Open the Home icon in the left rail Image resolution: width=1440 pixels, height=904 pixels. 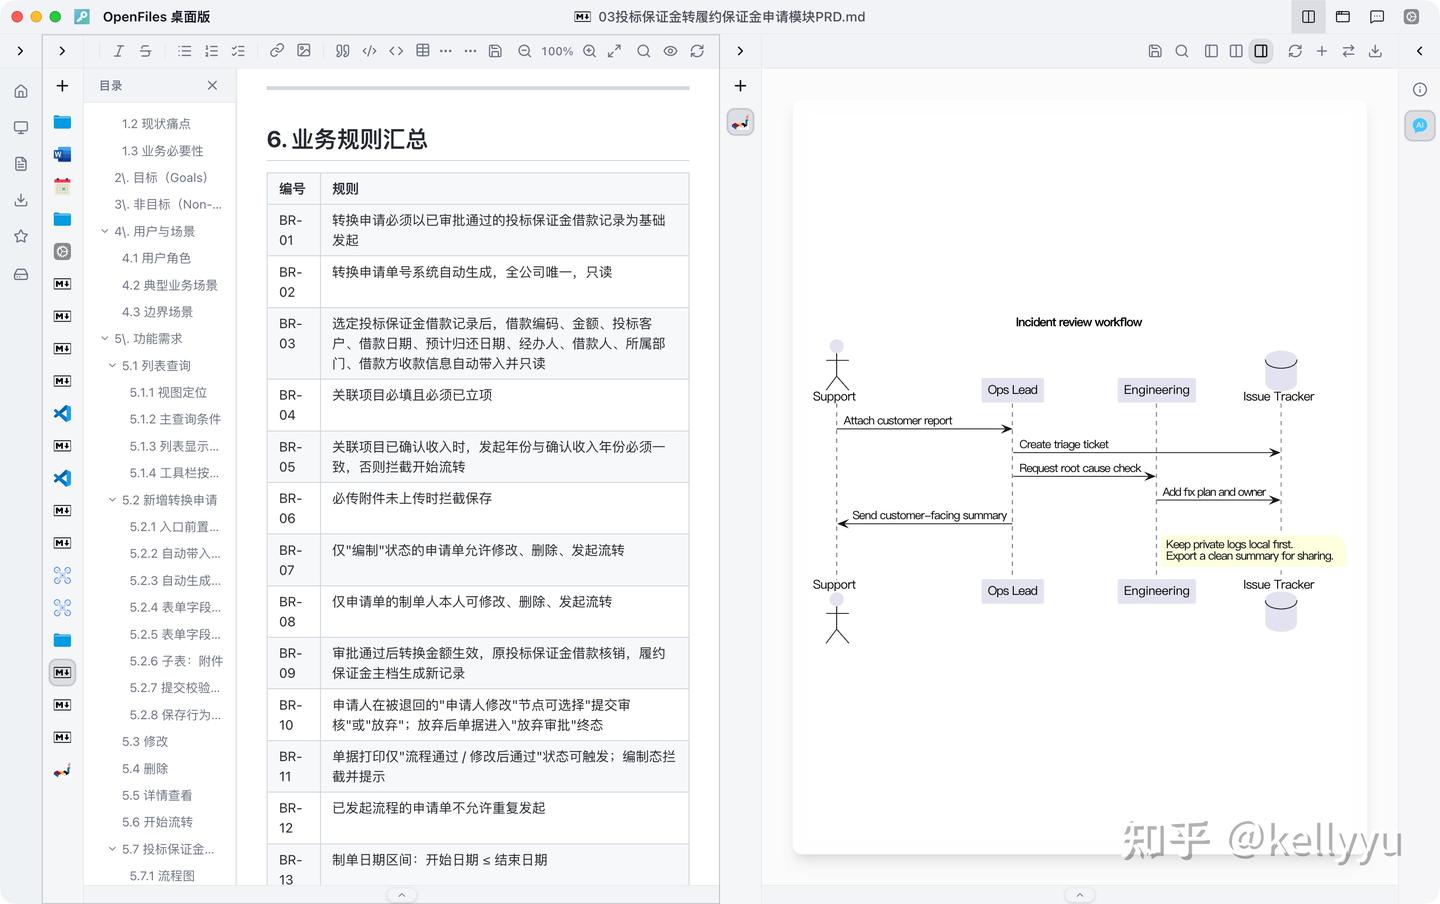(x=21, y=91)
